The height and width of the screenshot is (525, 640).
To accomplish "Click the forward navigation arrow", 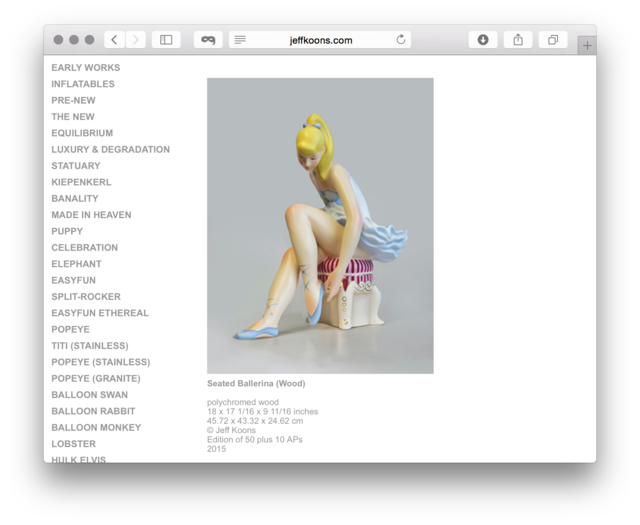I will point(136,40).
